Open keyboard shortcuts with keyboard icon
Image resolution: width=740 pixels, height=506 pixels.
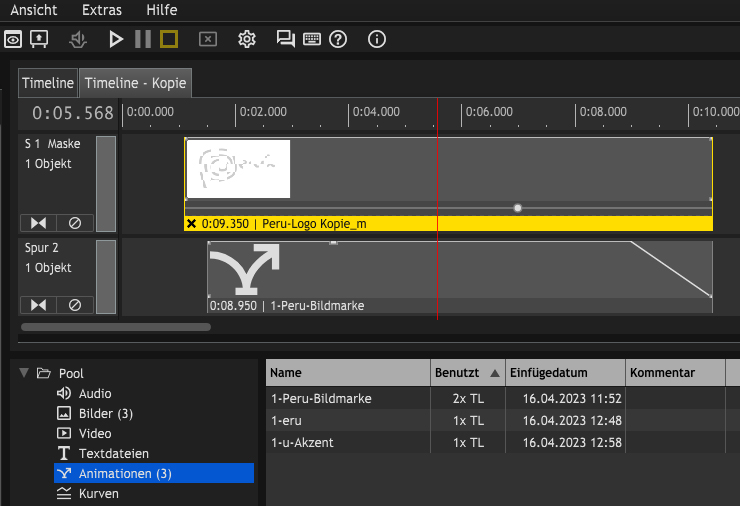(x=311, y=39)
